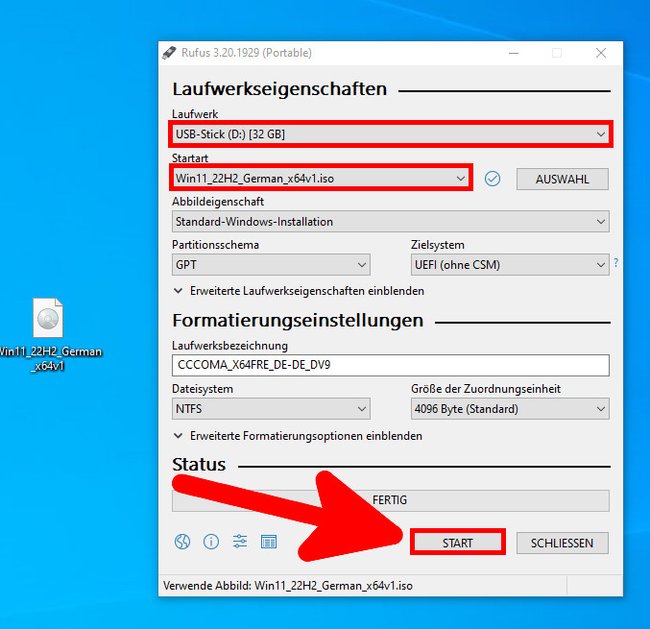Screen dimensions: 650x629
Task: Minimize the Rufus window
Action: coord(514,53)
